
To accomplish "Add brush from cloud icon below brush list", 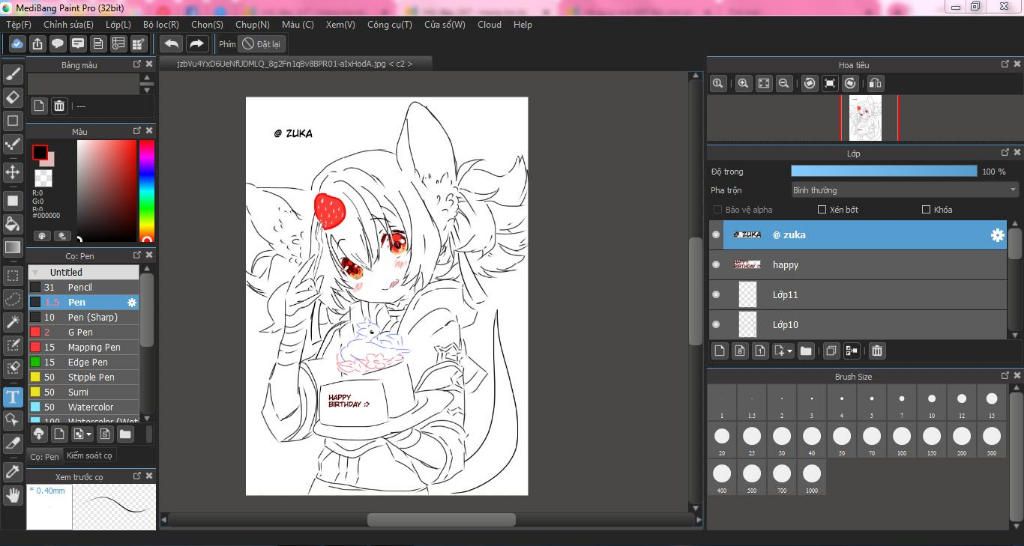I will [39, 434].
